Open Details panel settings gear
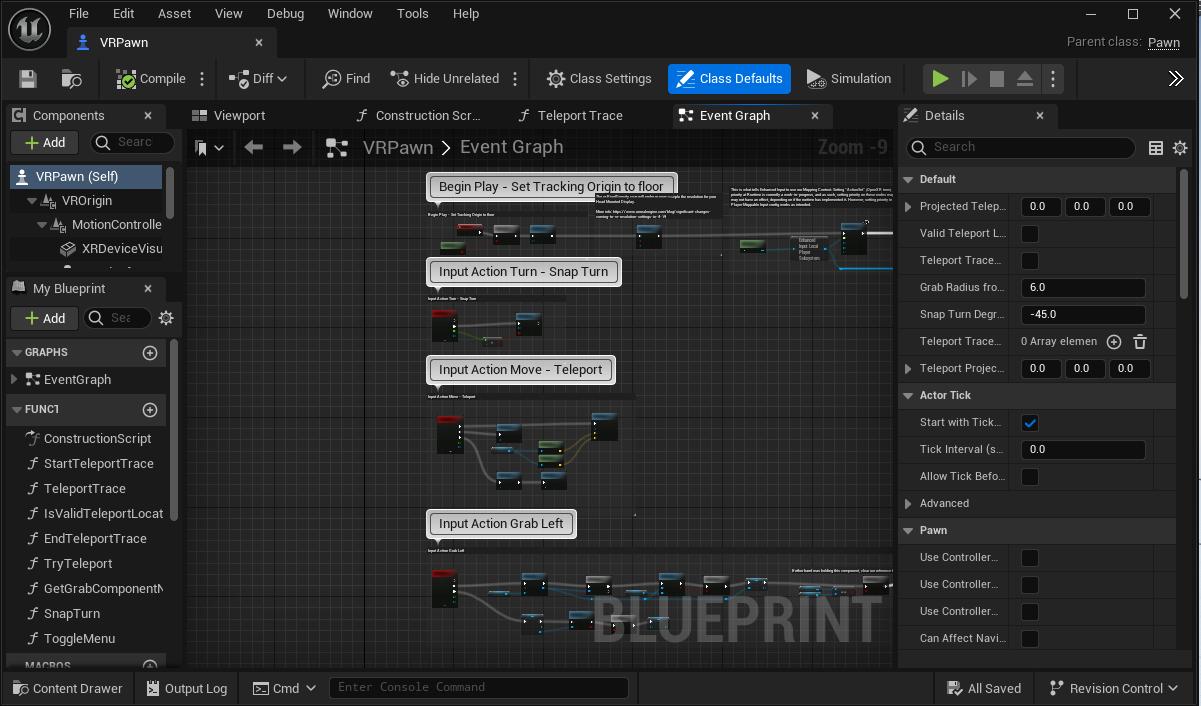This screenshot has width=1201, height=706. click(1180, 148)
